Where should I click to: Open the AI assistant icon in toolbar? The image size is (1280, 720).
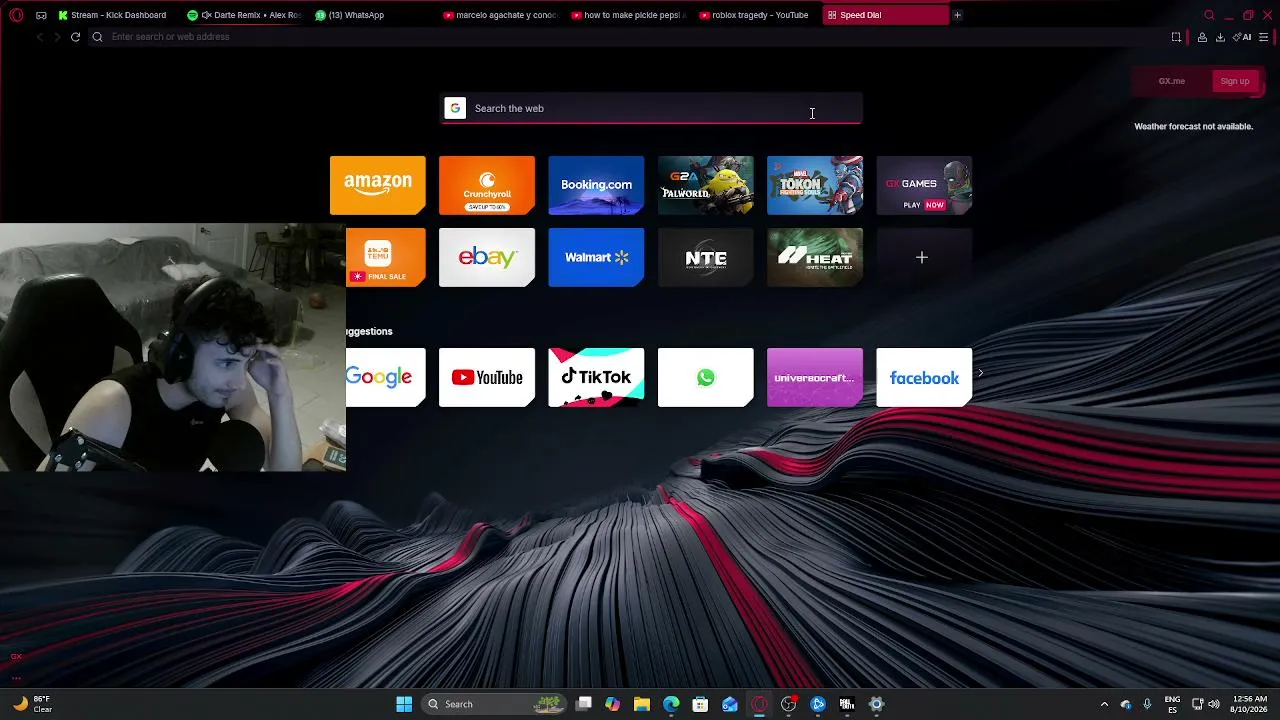tap(1242, 37)
